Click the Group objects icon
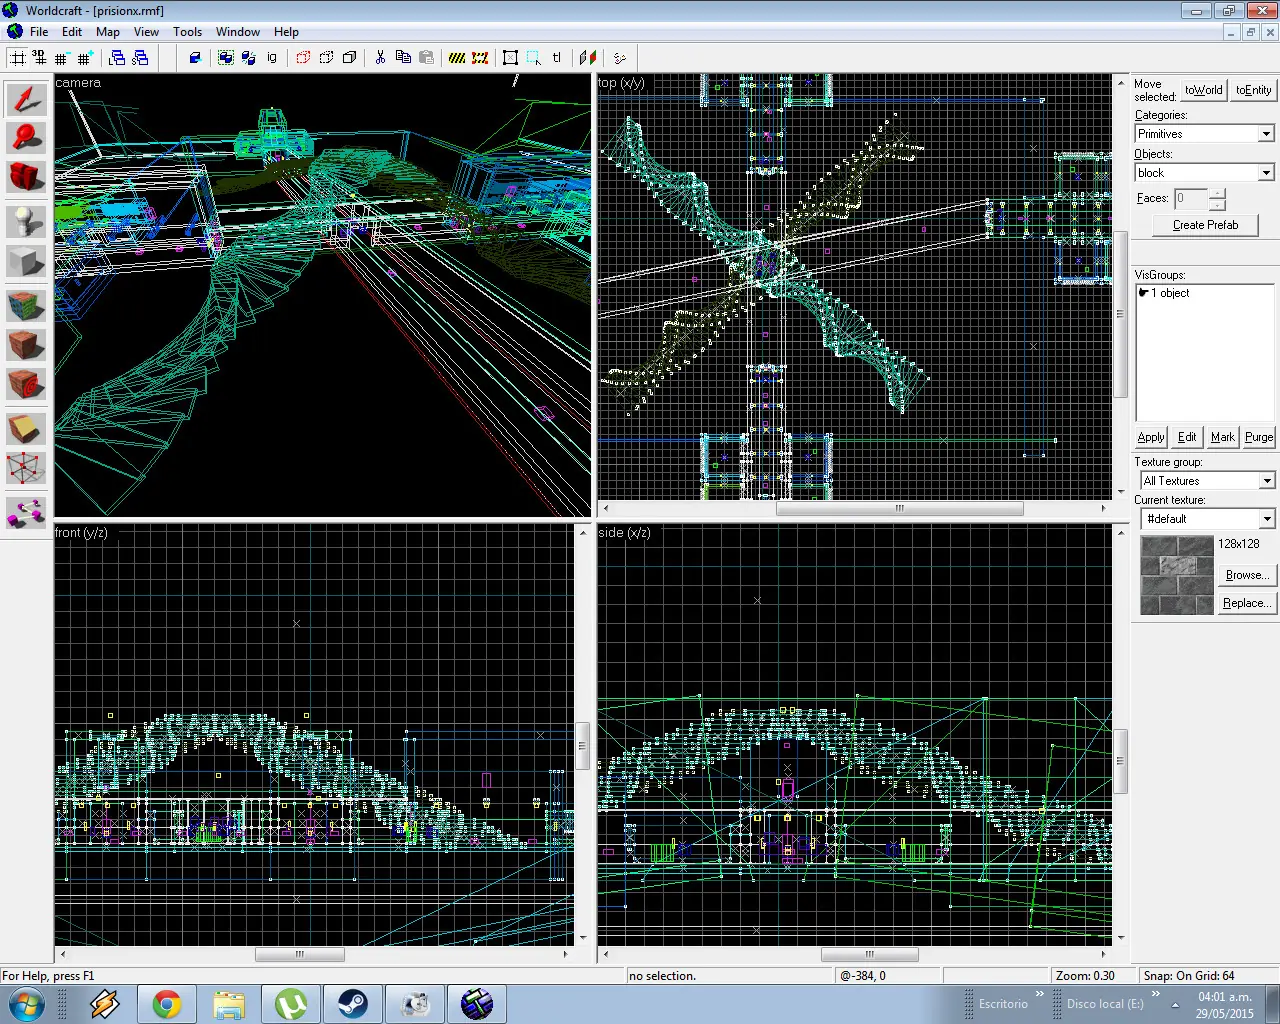The width and height of the screenshot is (1280, 1024). [x=226, y=58]
